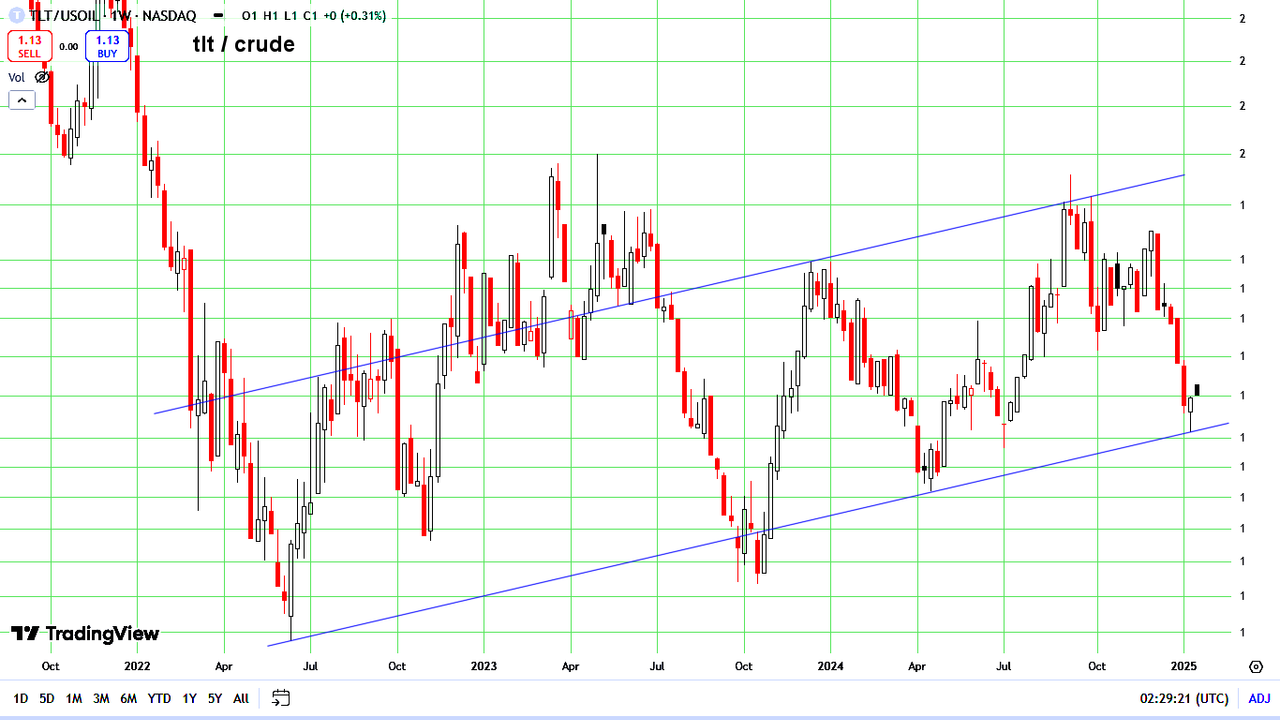This screenshot has height=720, width=1280.
Task: Click the 0.00 spread value
Action: click(69, 46)
